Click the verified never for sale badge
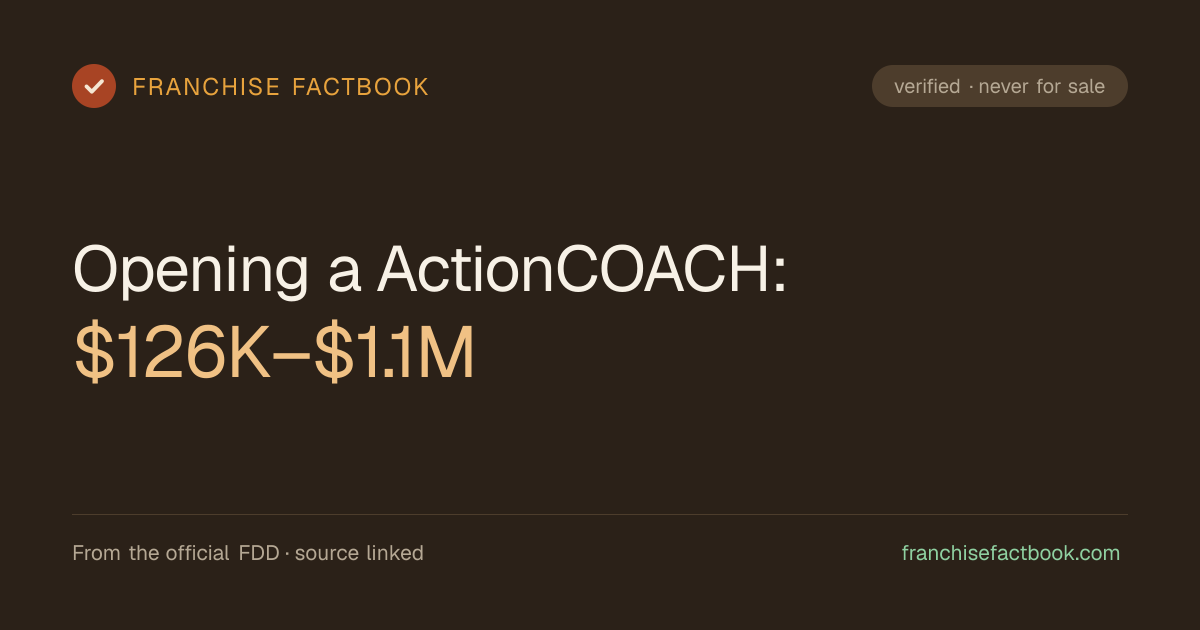This screenshot has height=630, width=1200. click(1000, 86)
